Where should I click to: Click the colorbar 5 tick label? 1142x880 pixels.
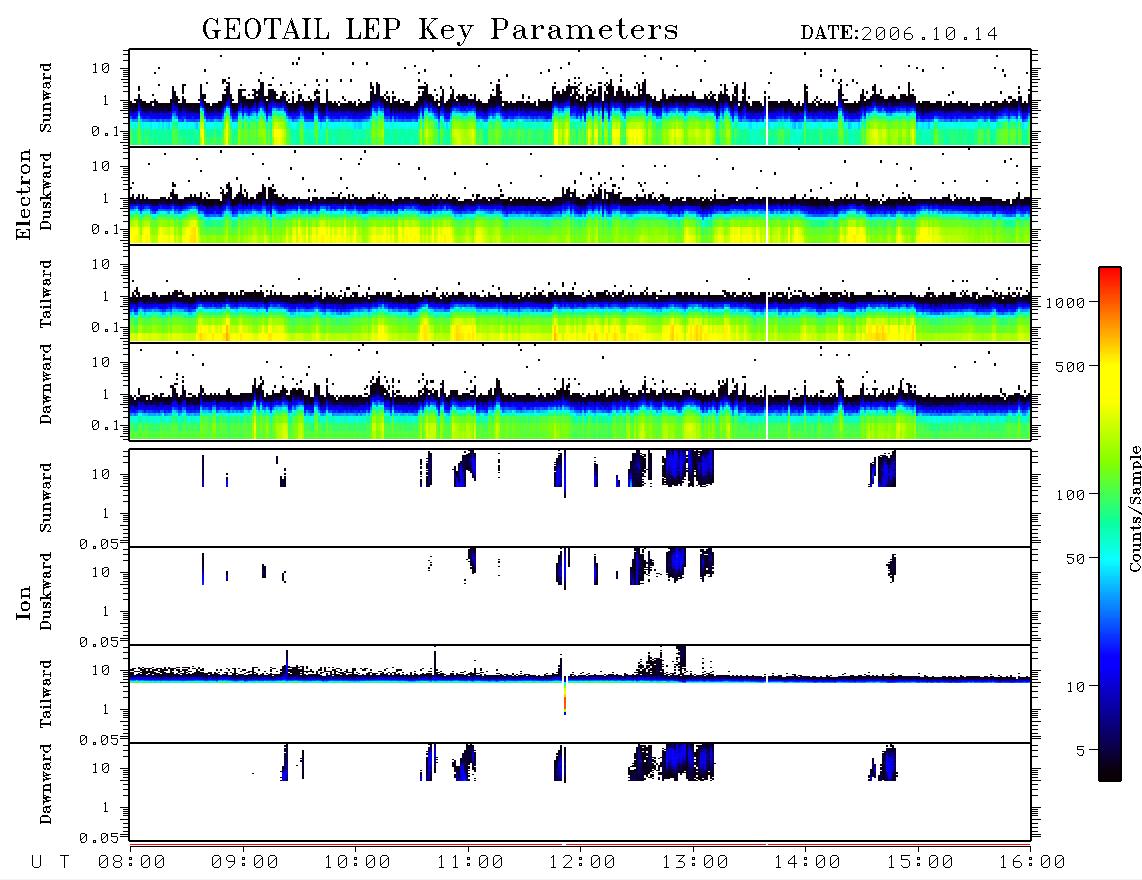tap(1081, 751)
